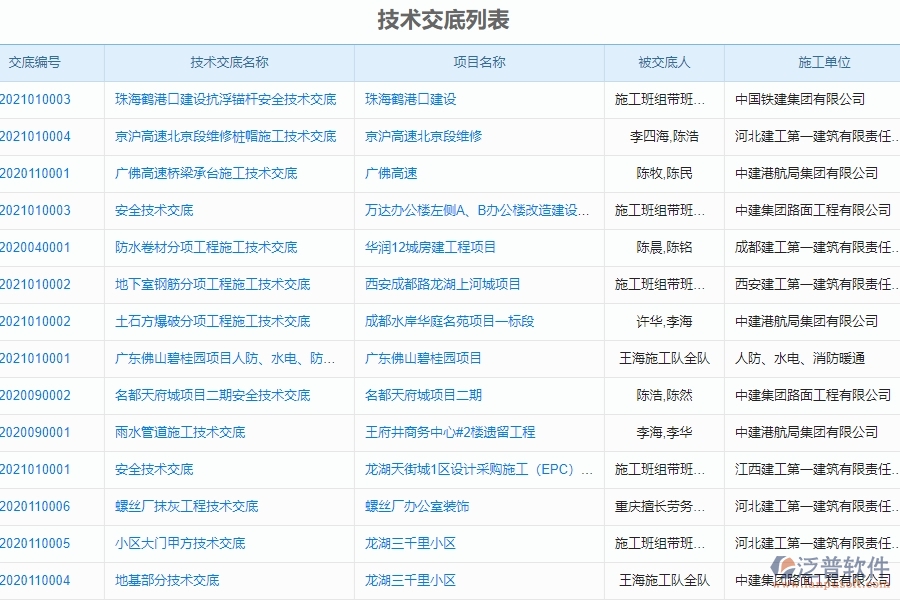Image resolution: width=900 pixels, height=600 pixels.
Task: Open project link 珠海鹤港口建设
Action: pos(404,99)
